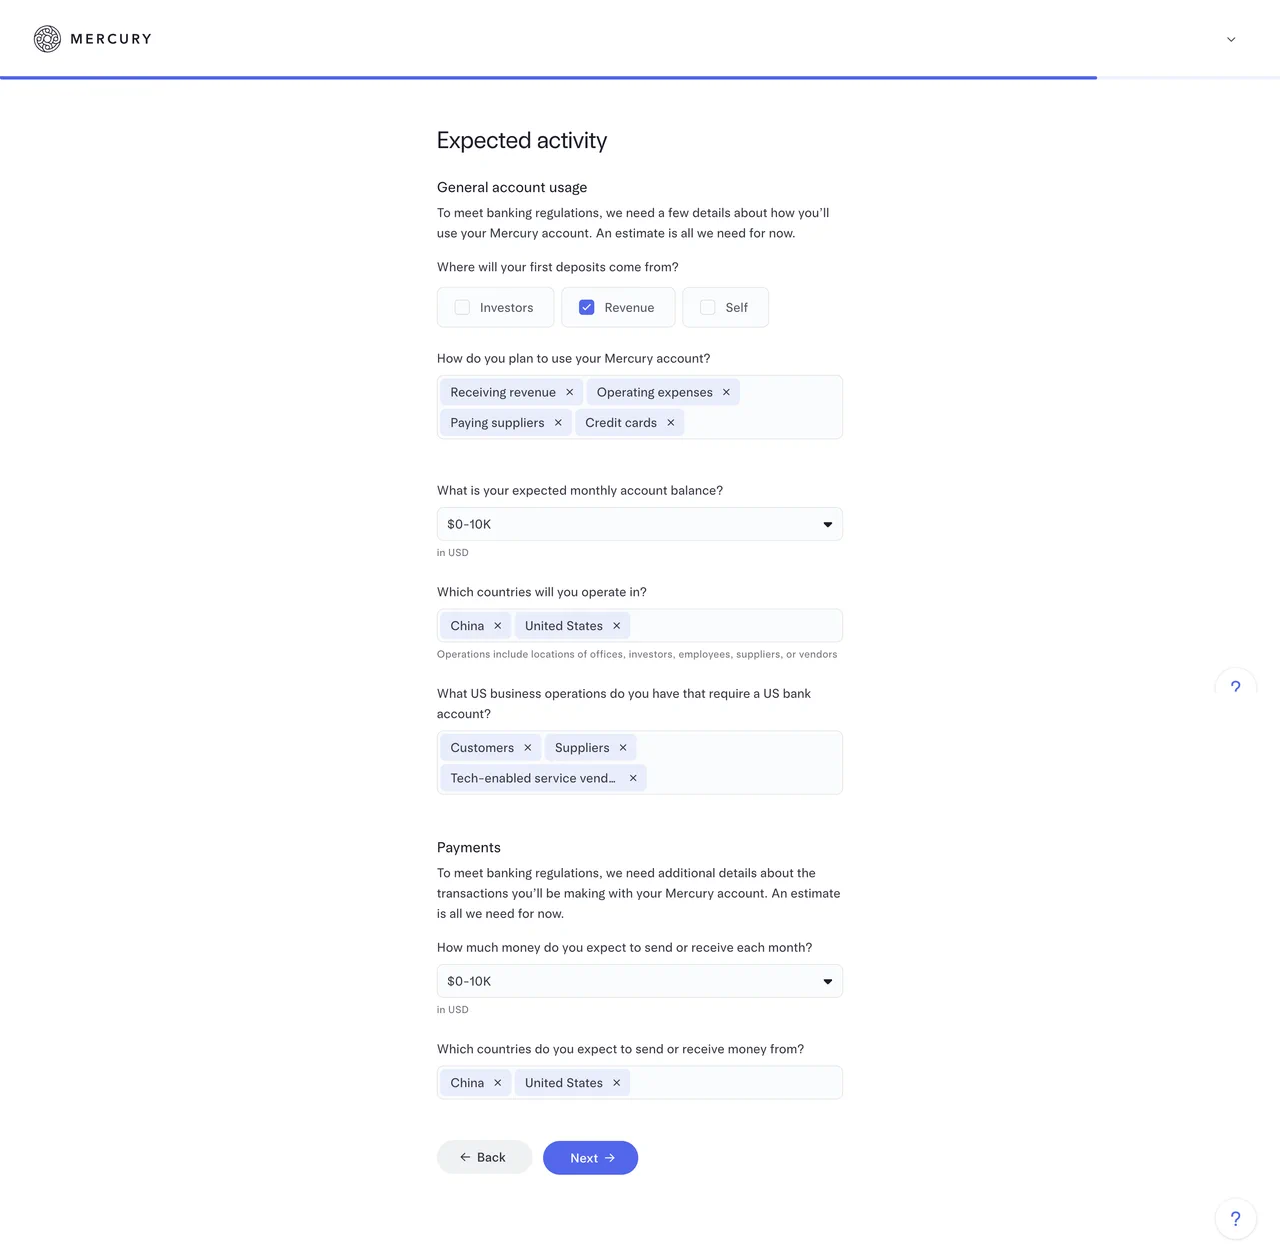The image size is (1280, 1256).
Task: Open the help question mark at bottom right
Action: pos(1235,1219)
